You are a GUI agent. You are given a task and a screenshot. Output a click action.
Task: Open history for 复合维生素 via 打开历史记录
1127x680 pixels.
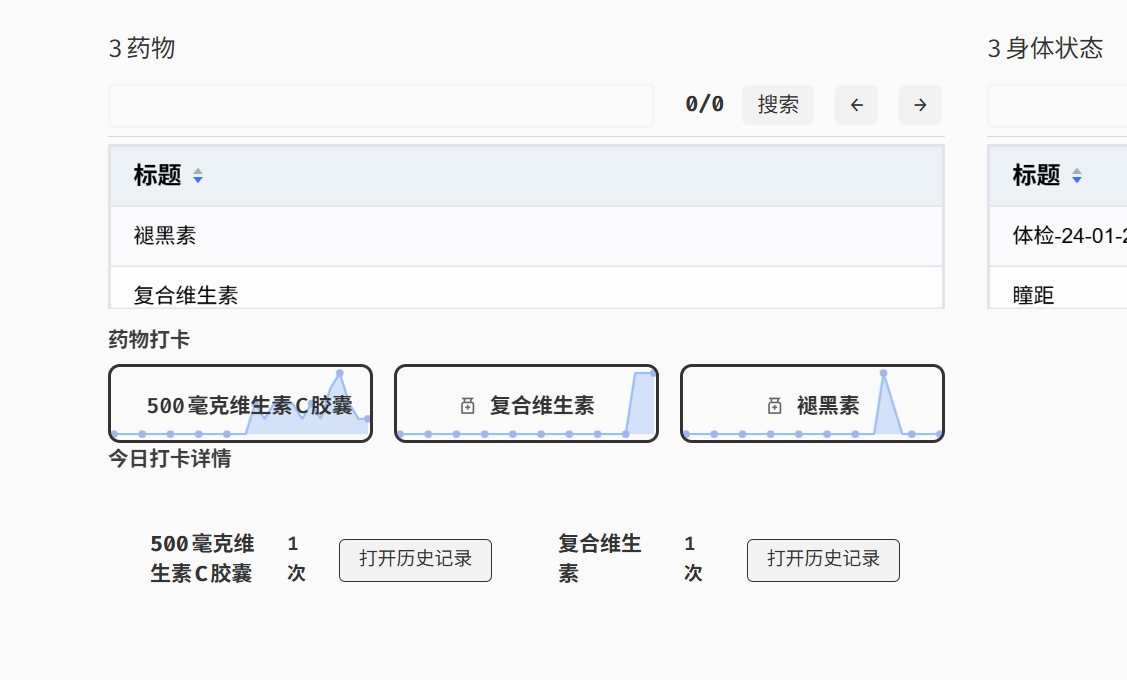[822, 560]
